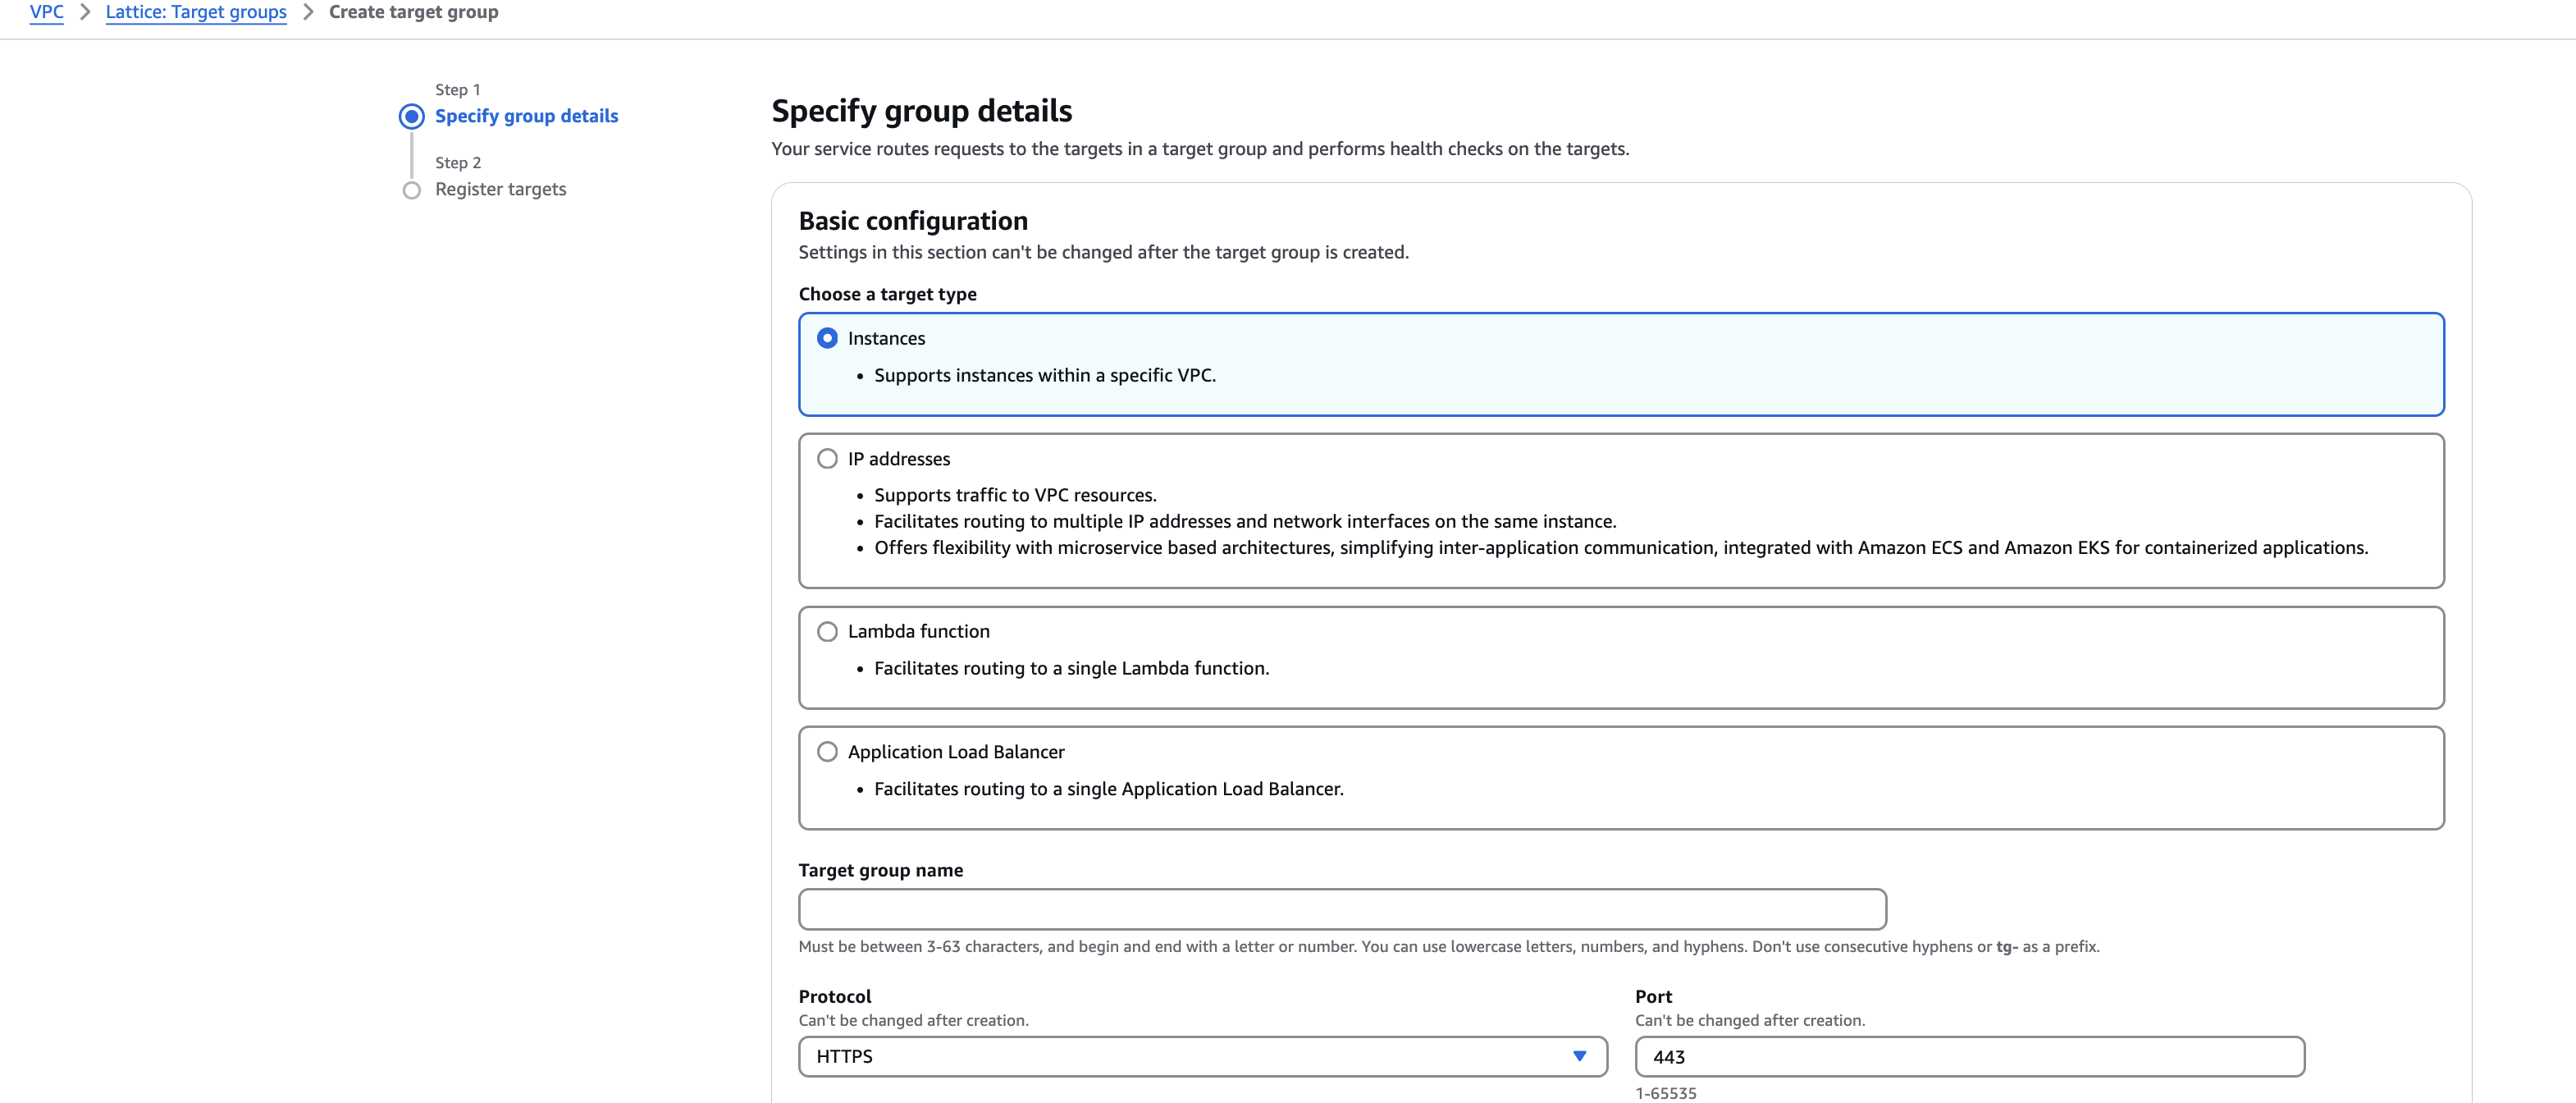
Task: Pick the Application Load Balancer radio option
Action: pyautogui.click(x=827, y=752)
